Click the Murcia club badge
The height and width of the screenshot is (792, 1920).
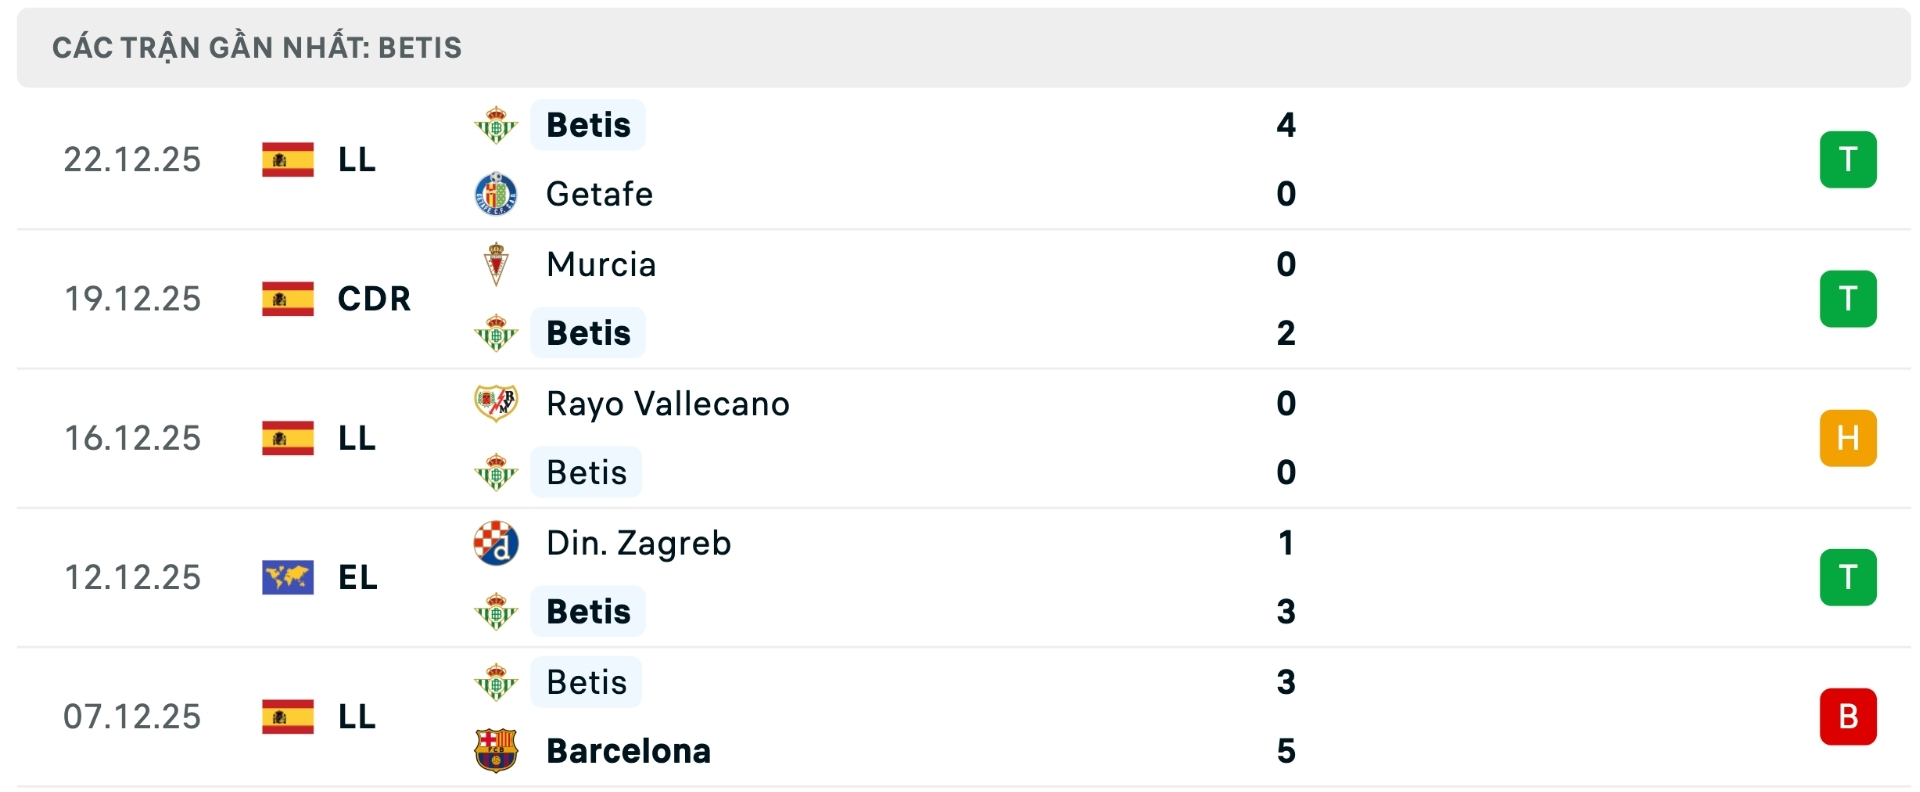pyautogui.click(x=497, y=264)
